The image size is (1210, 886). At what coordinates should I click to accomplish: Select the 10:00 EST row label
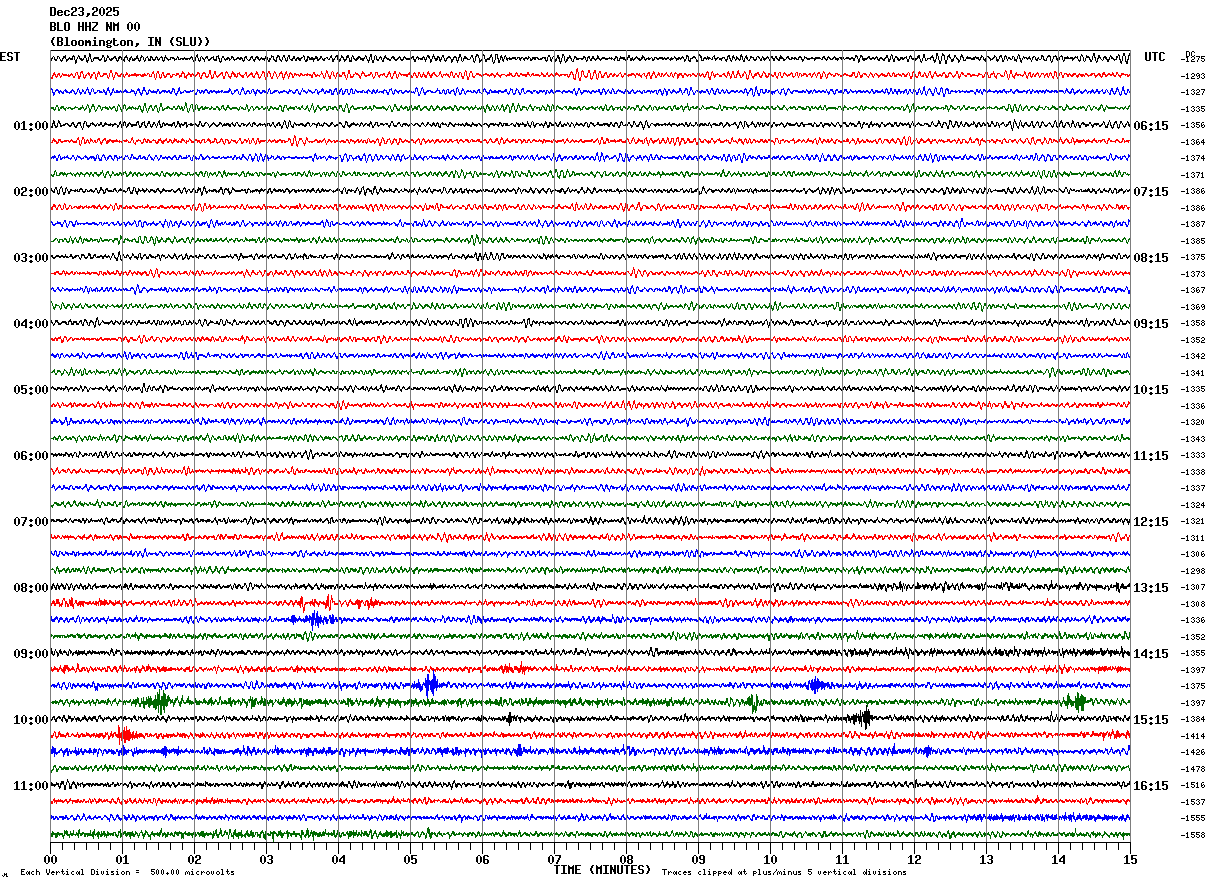[31, 720]
